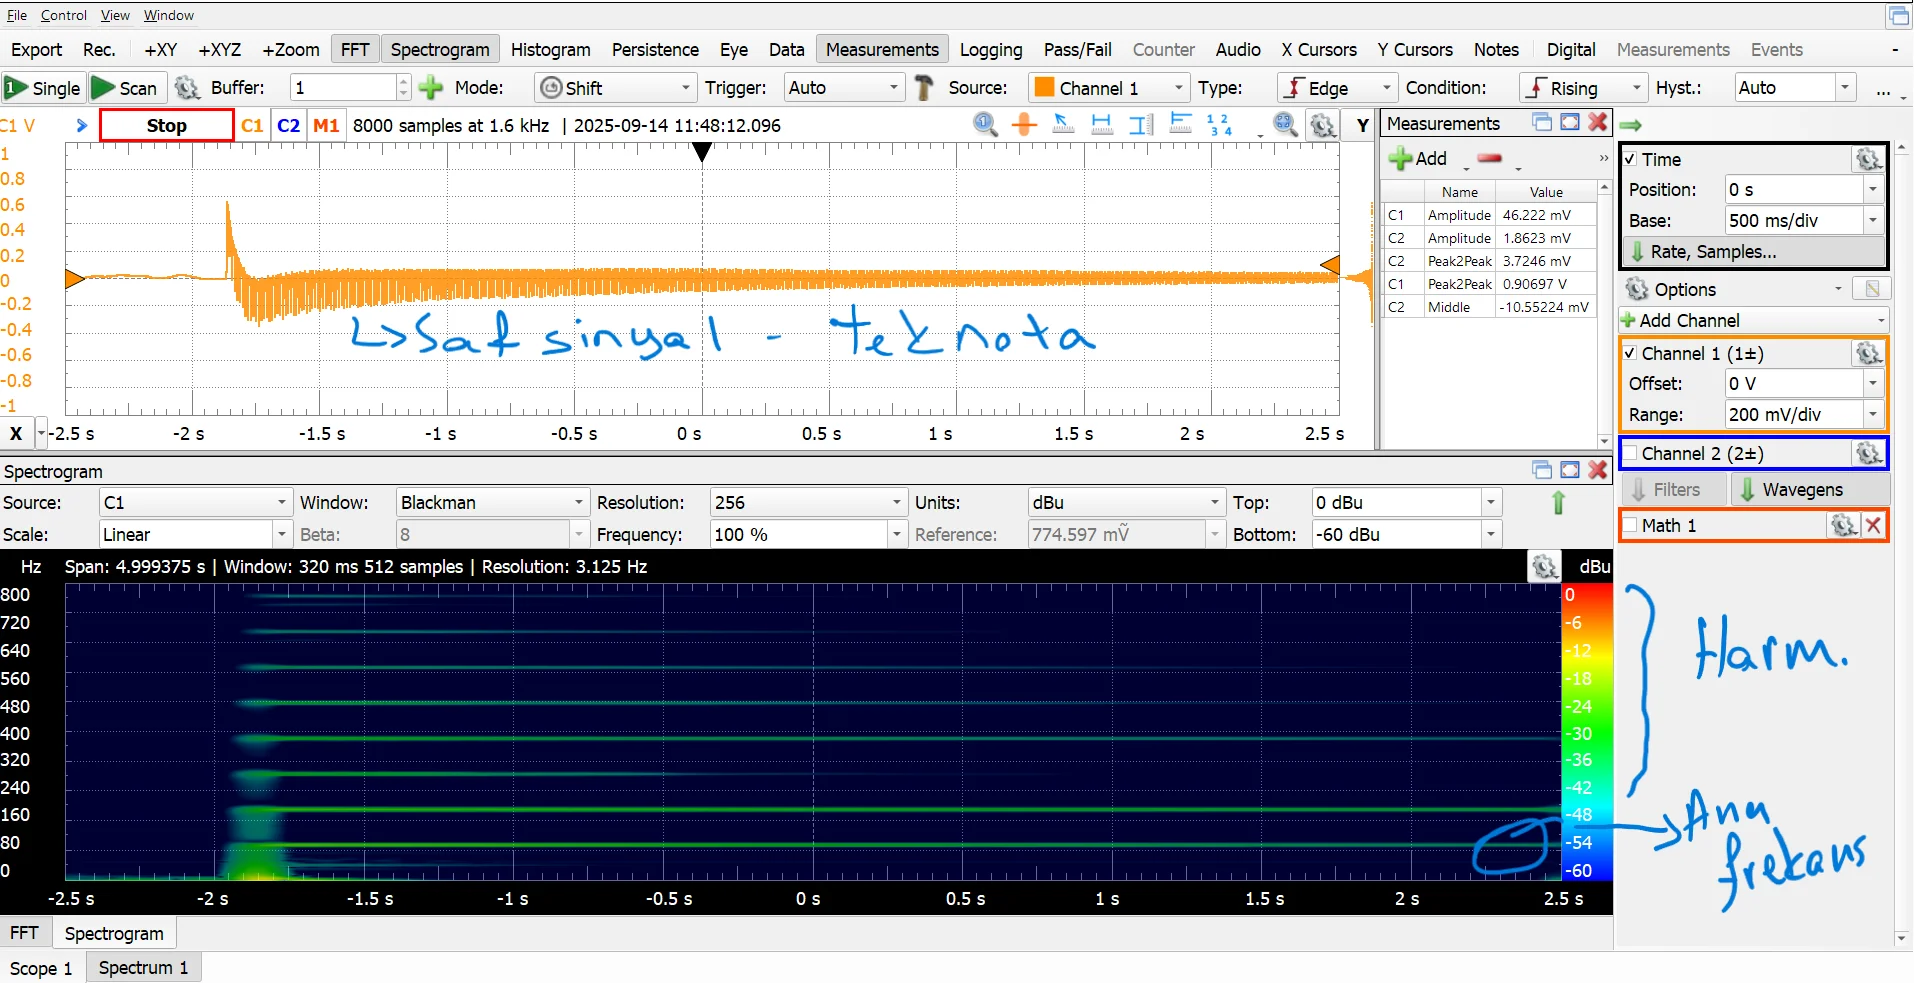This screenshot has width=1914, height=983.
Task: Open the time plot settings gear
Action: point(1323,125)
